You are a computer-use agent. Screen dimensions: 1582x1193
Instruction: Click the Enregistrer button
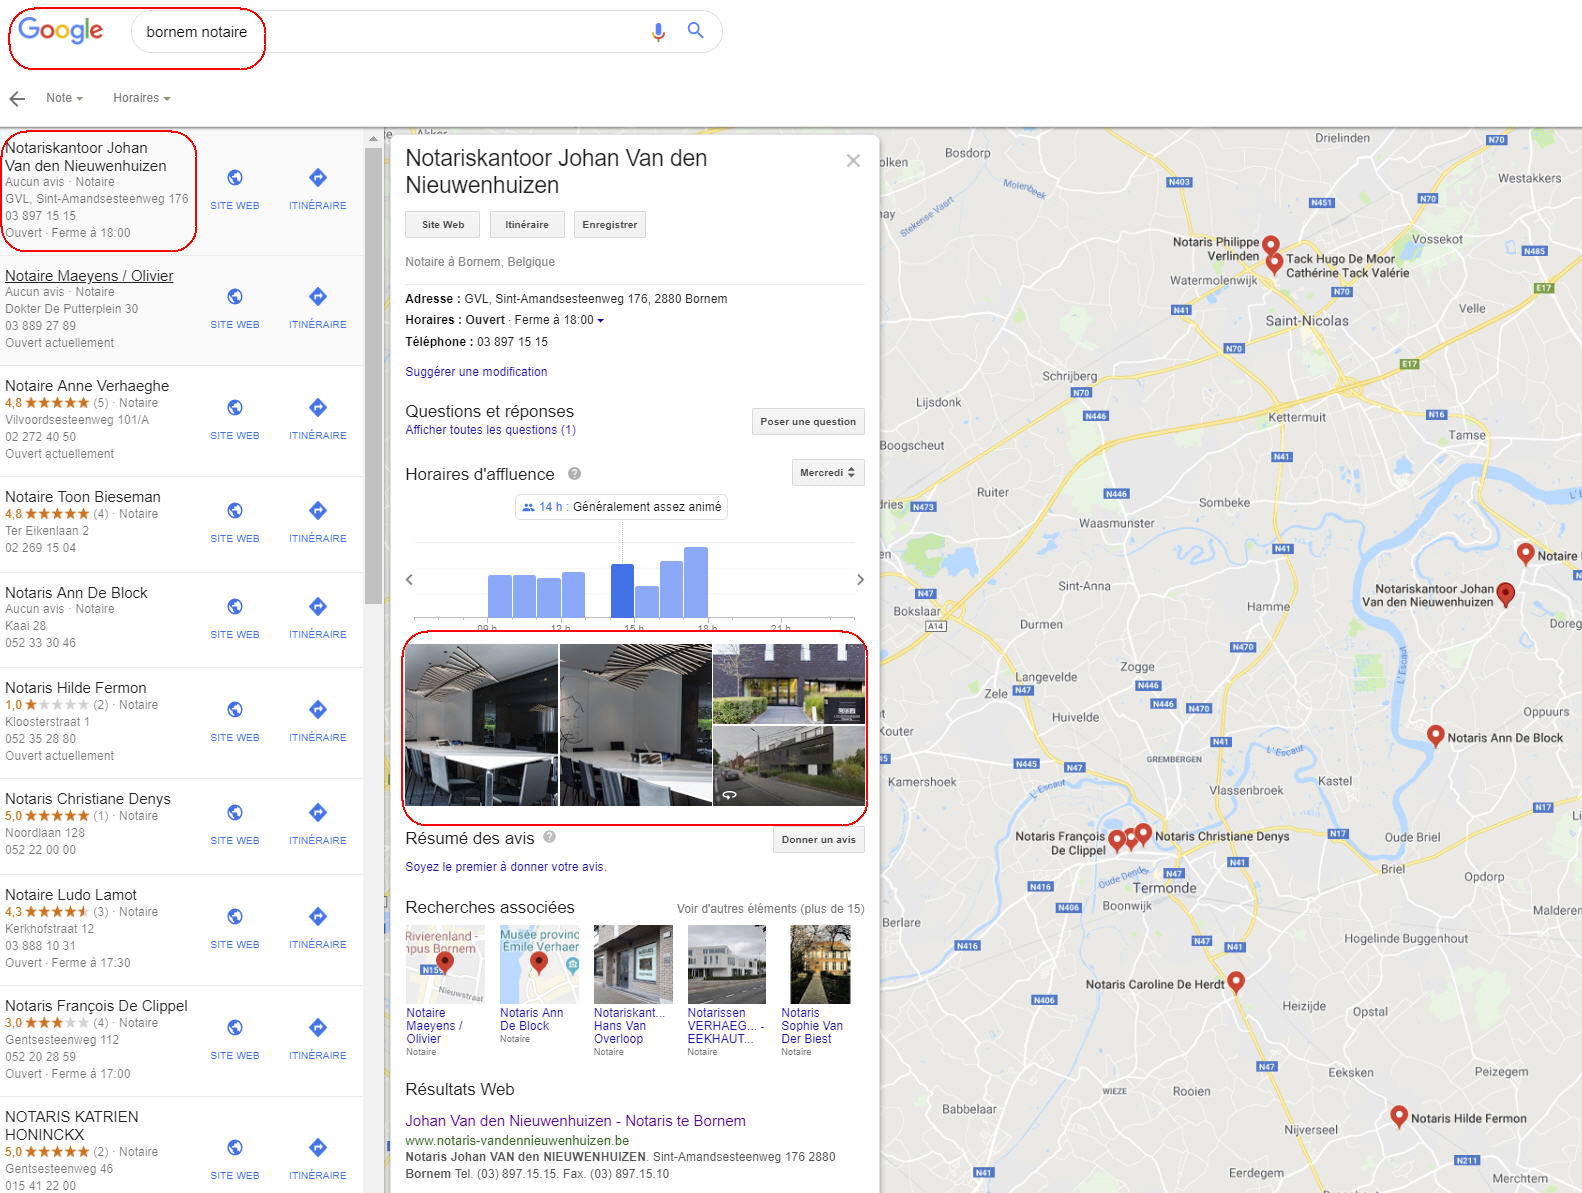610,224
